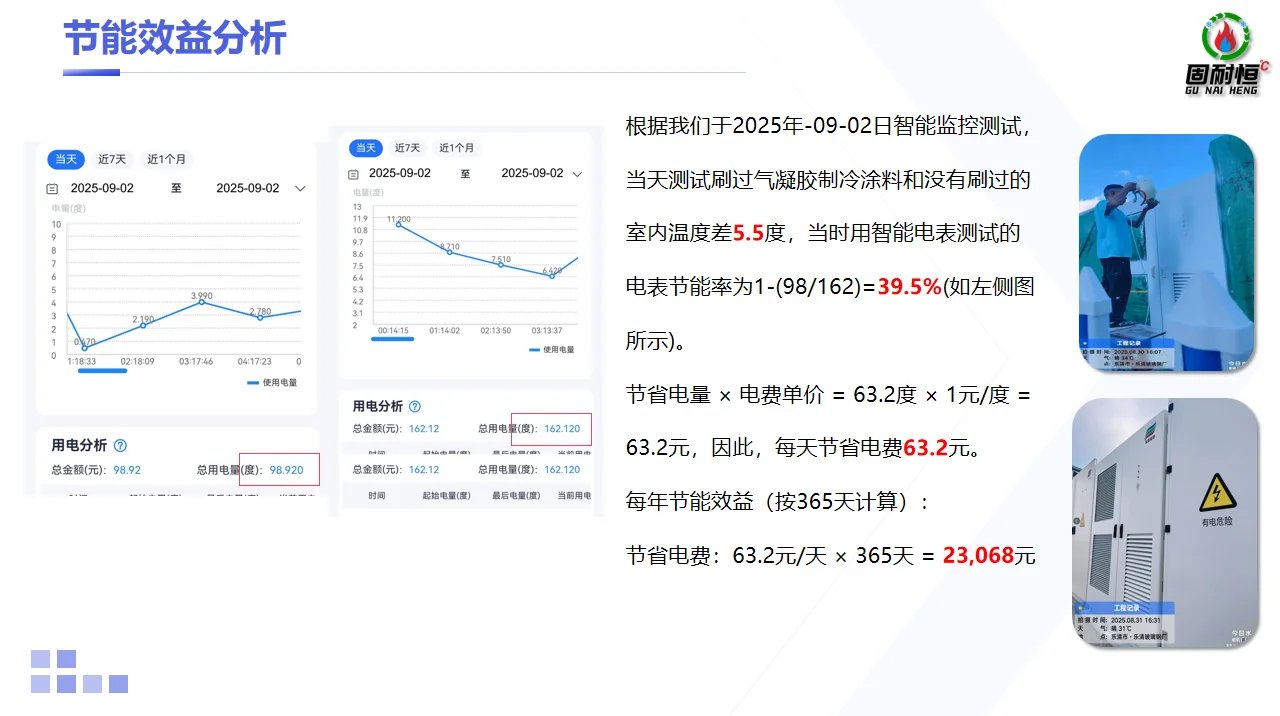Click the highlighted 162.120 total usage value
This screenshot has height=716, width=1280.
point(562,428)
